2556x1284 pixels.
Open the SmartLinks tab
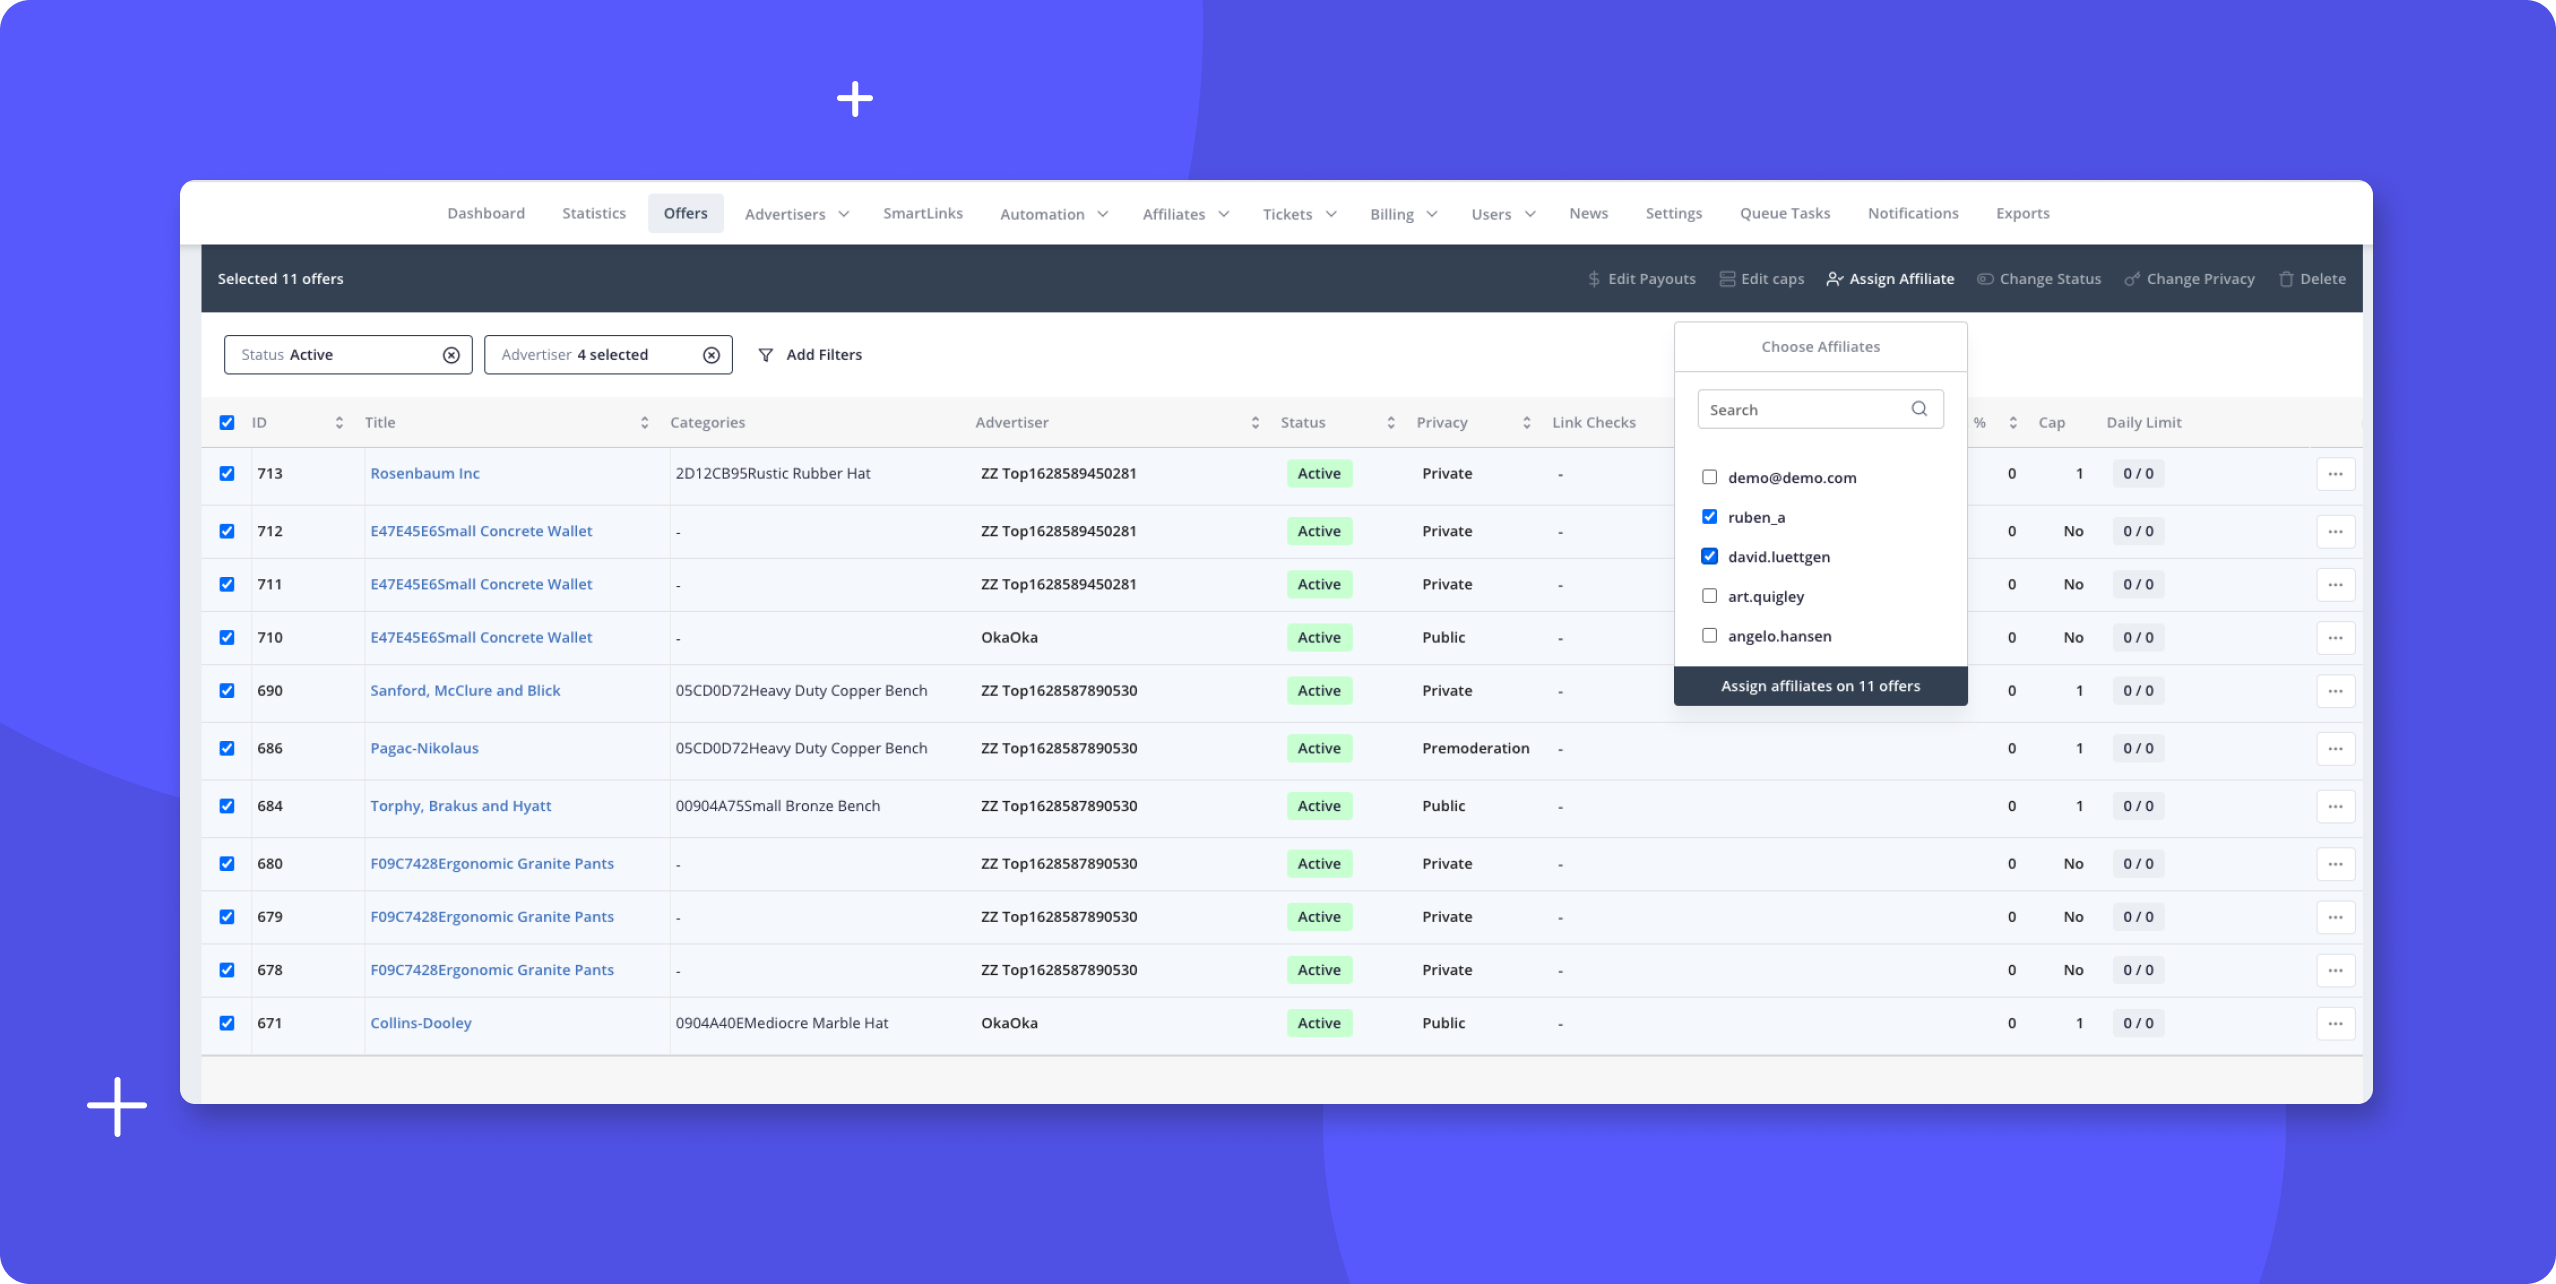[x=923, y=214]
